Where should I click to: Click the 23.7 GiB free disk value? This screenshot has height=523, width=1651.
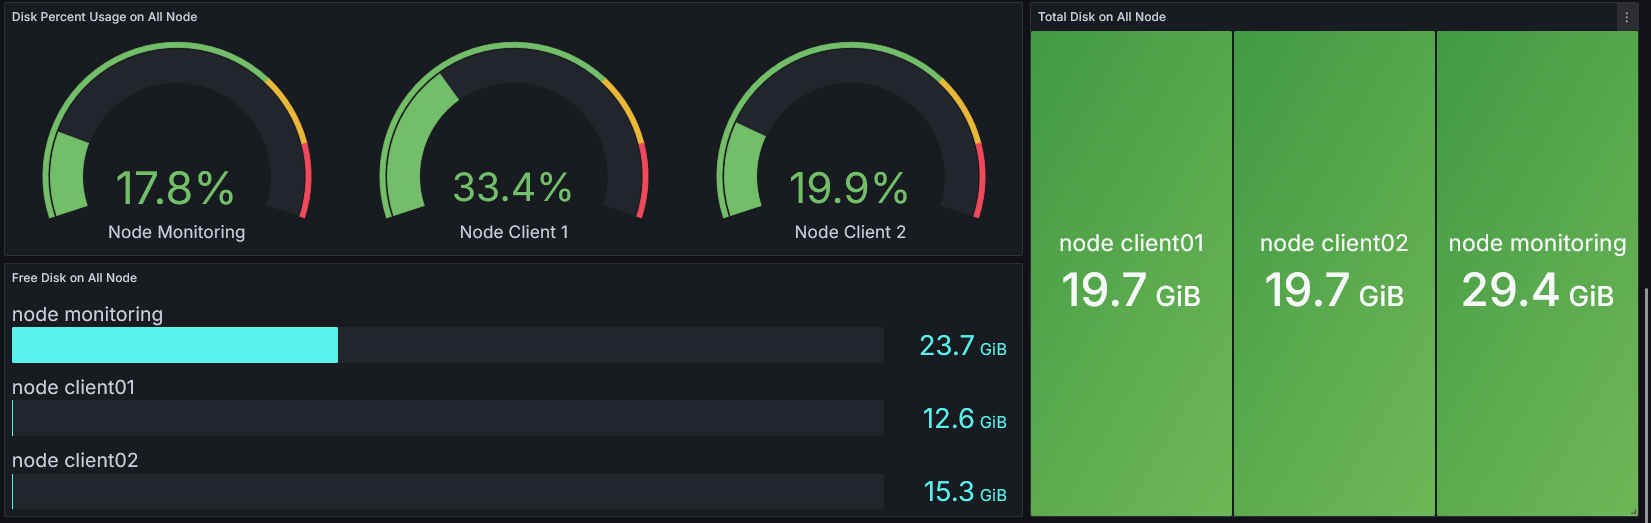pyautogui.click(x=962, y=346)
